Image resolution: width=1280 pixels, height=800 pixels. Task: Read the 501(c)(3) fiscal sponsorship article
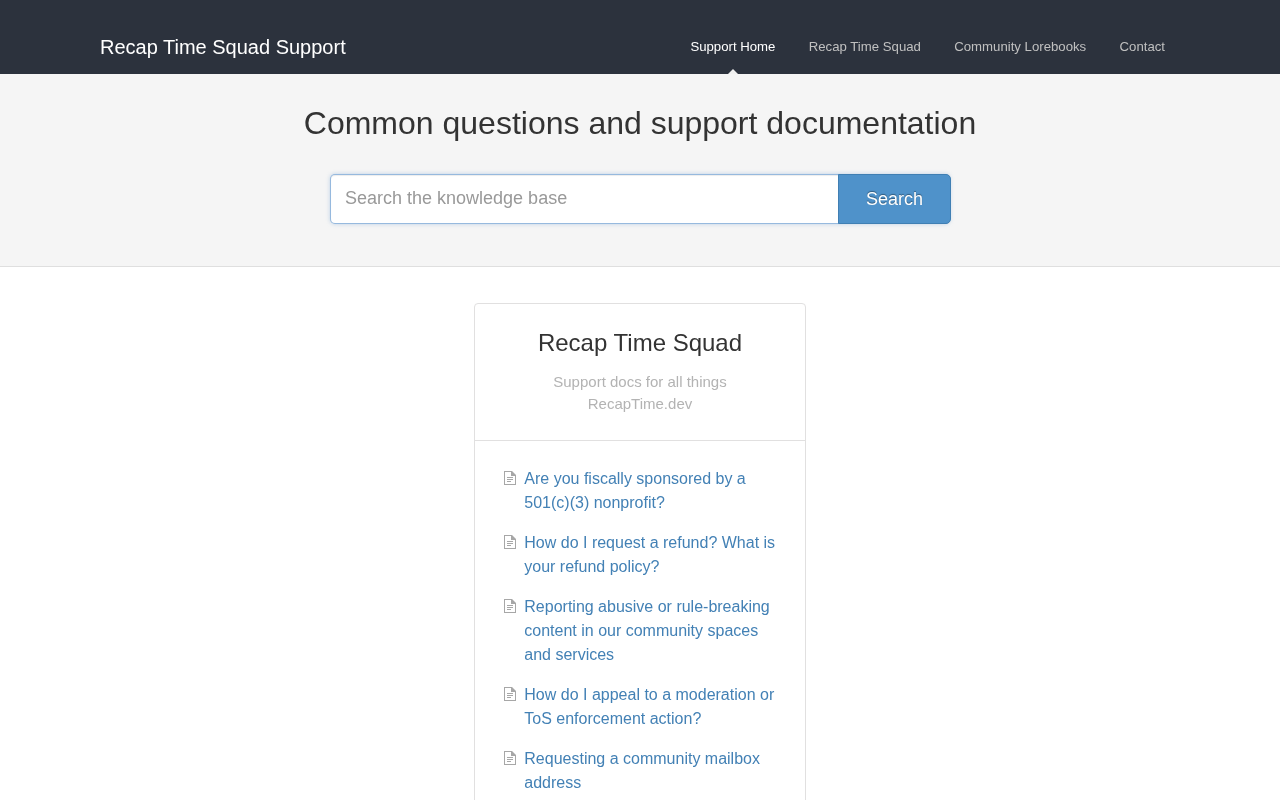(x=634, y=491)
